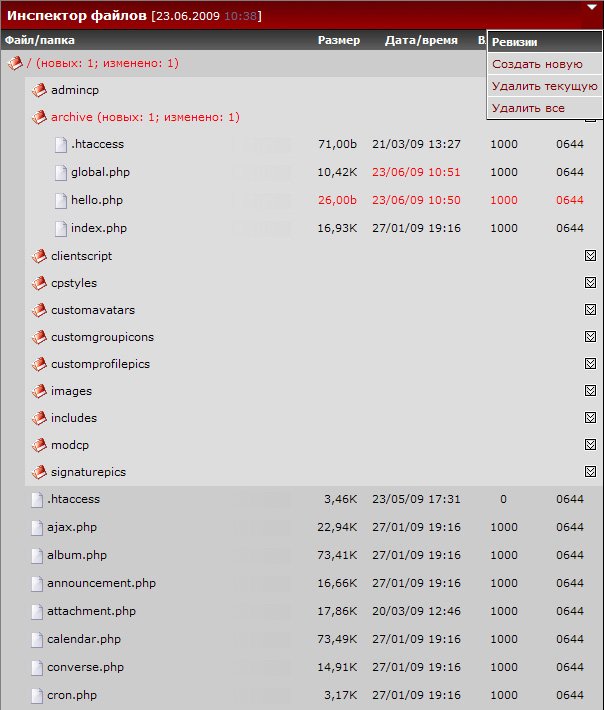Image resolution: width=604 pixels, height=710 pixels.
Task: Toggle the checkbox on the signaturepics row
Action: [590, 471]
